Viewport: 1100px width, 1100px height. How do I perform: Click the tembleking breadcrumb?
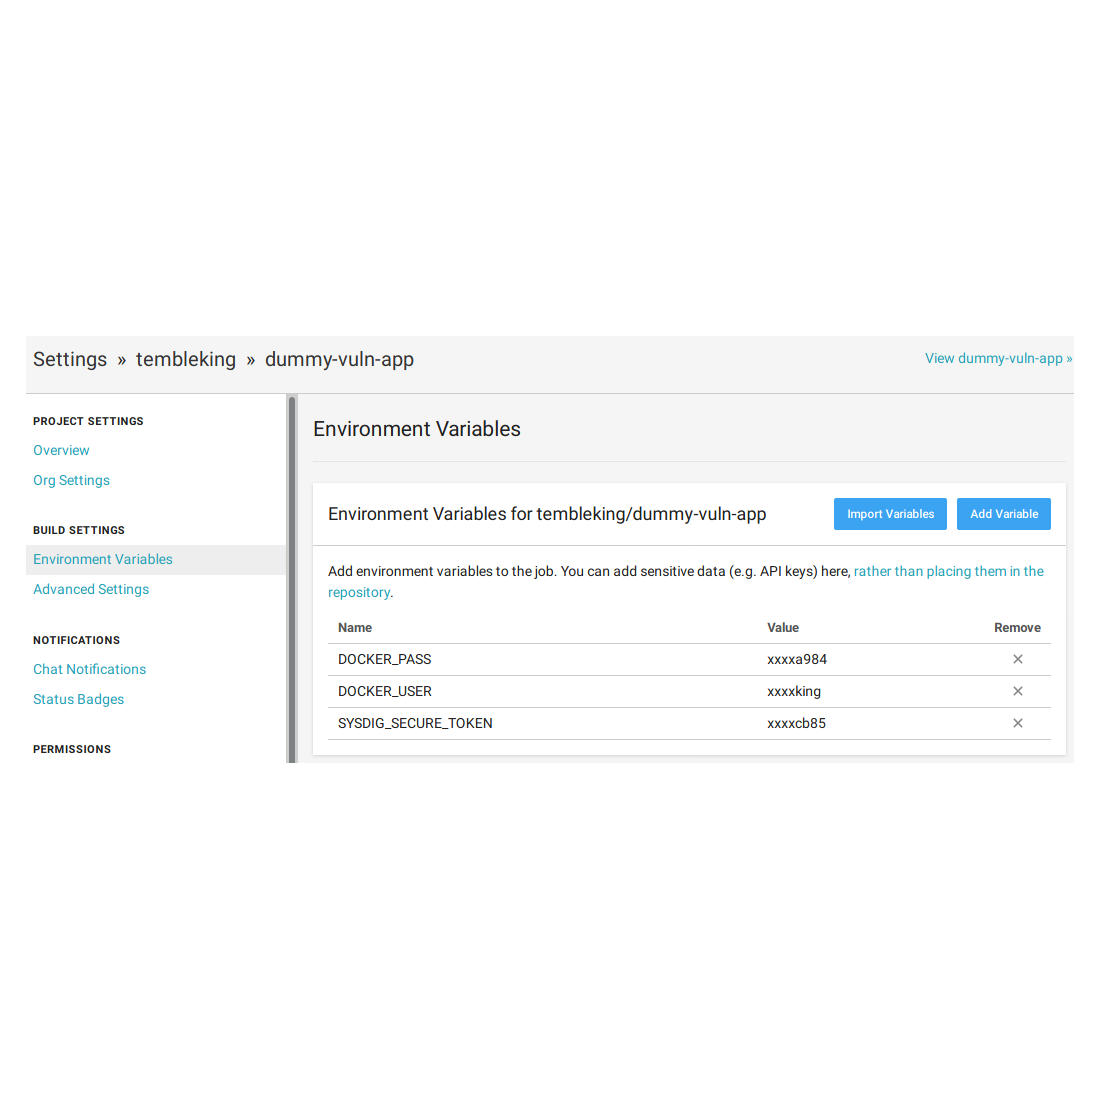186,359
